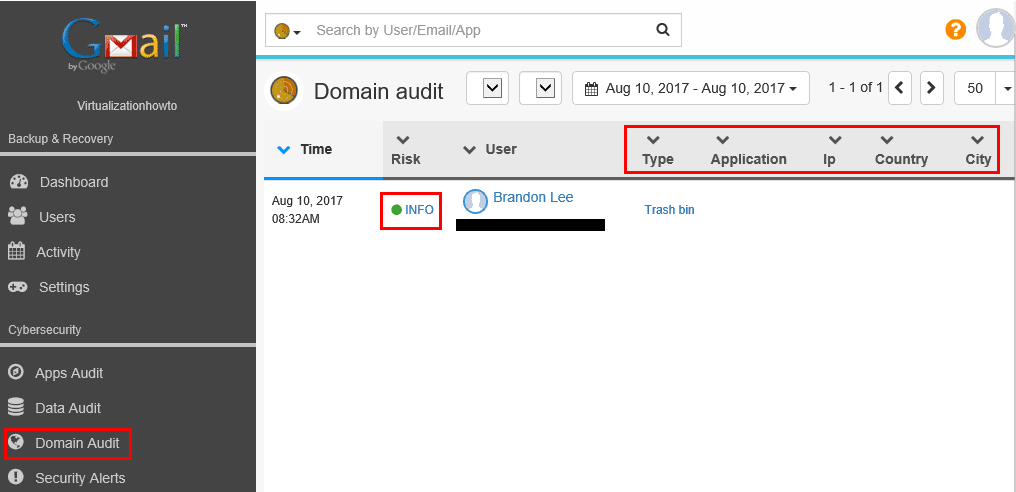Image resolution: width=1016 pixels, height=492 pixels.
Task: Open Apps Audit in the sidebar
Action: (x=69, y=373)
